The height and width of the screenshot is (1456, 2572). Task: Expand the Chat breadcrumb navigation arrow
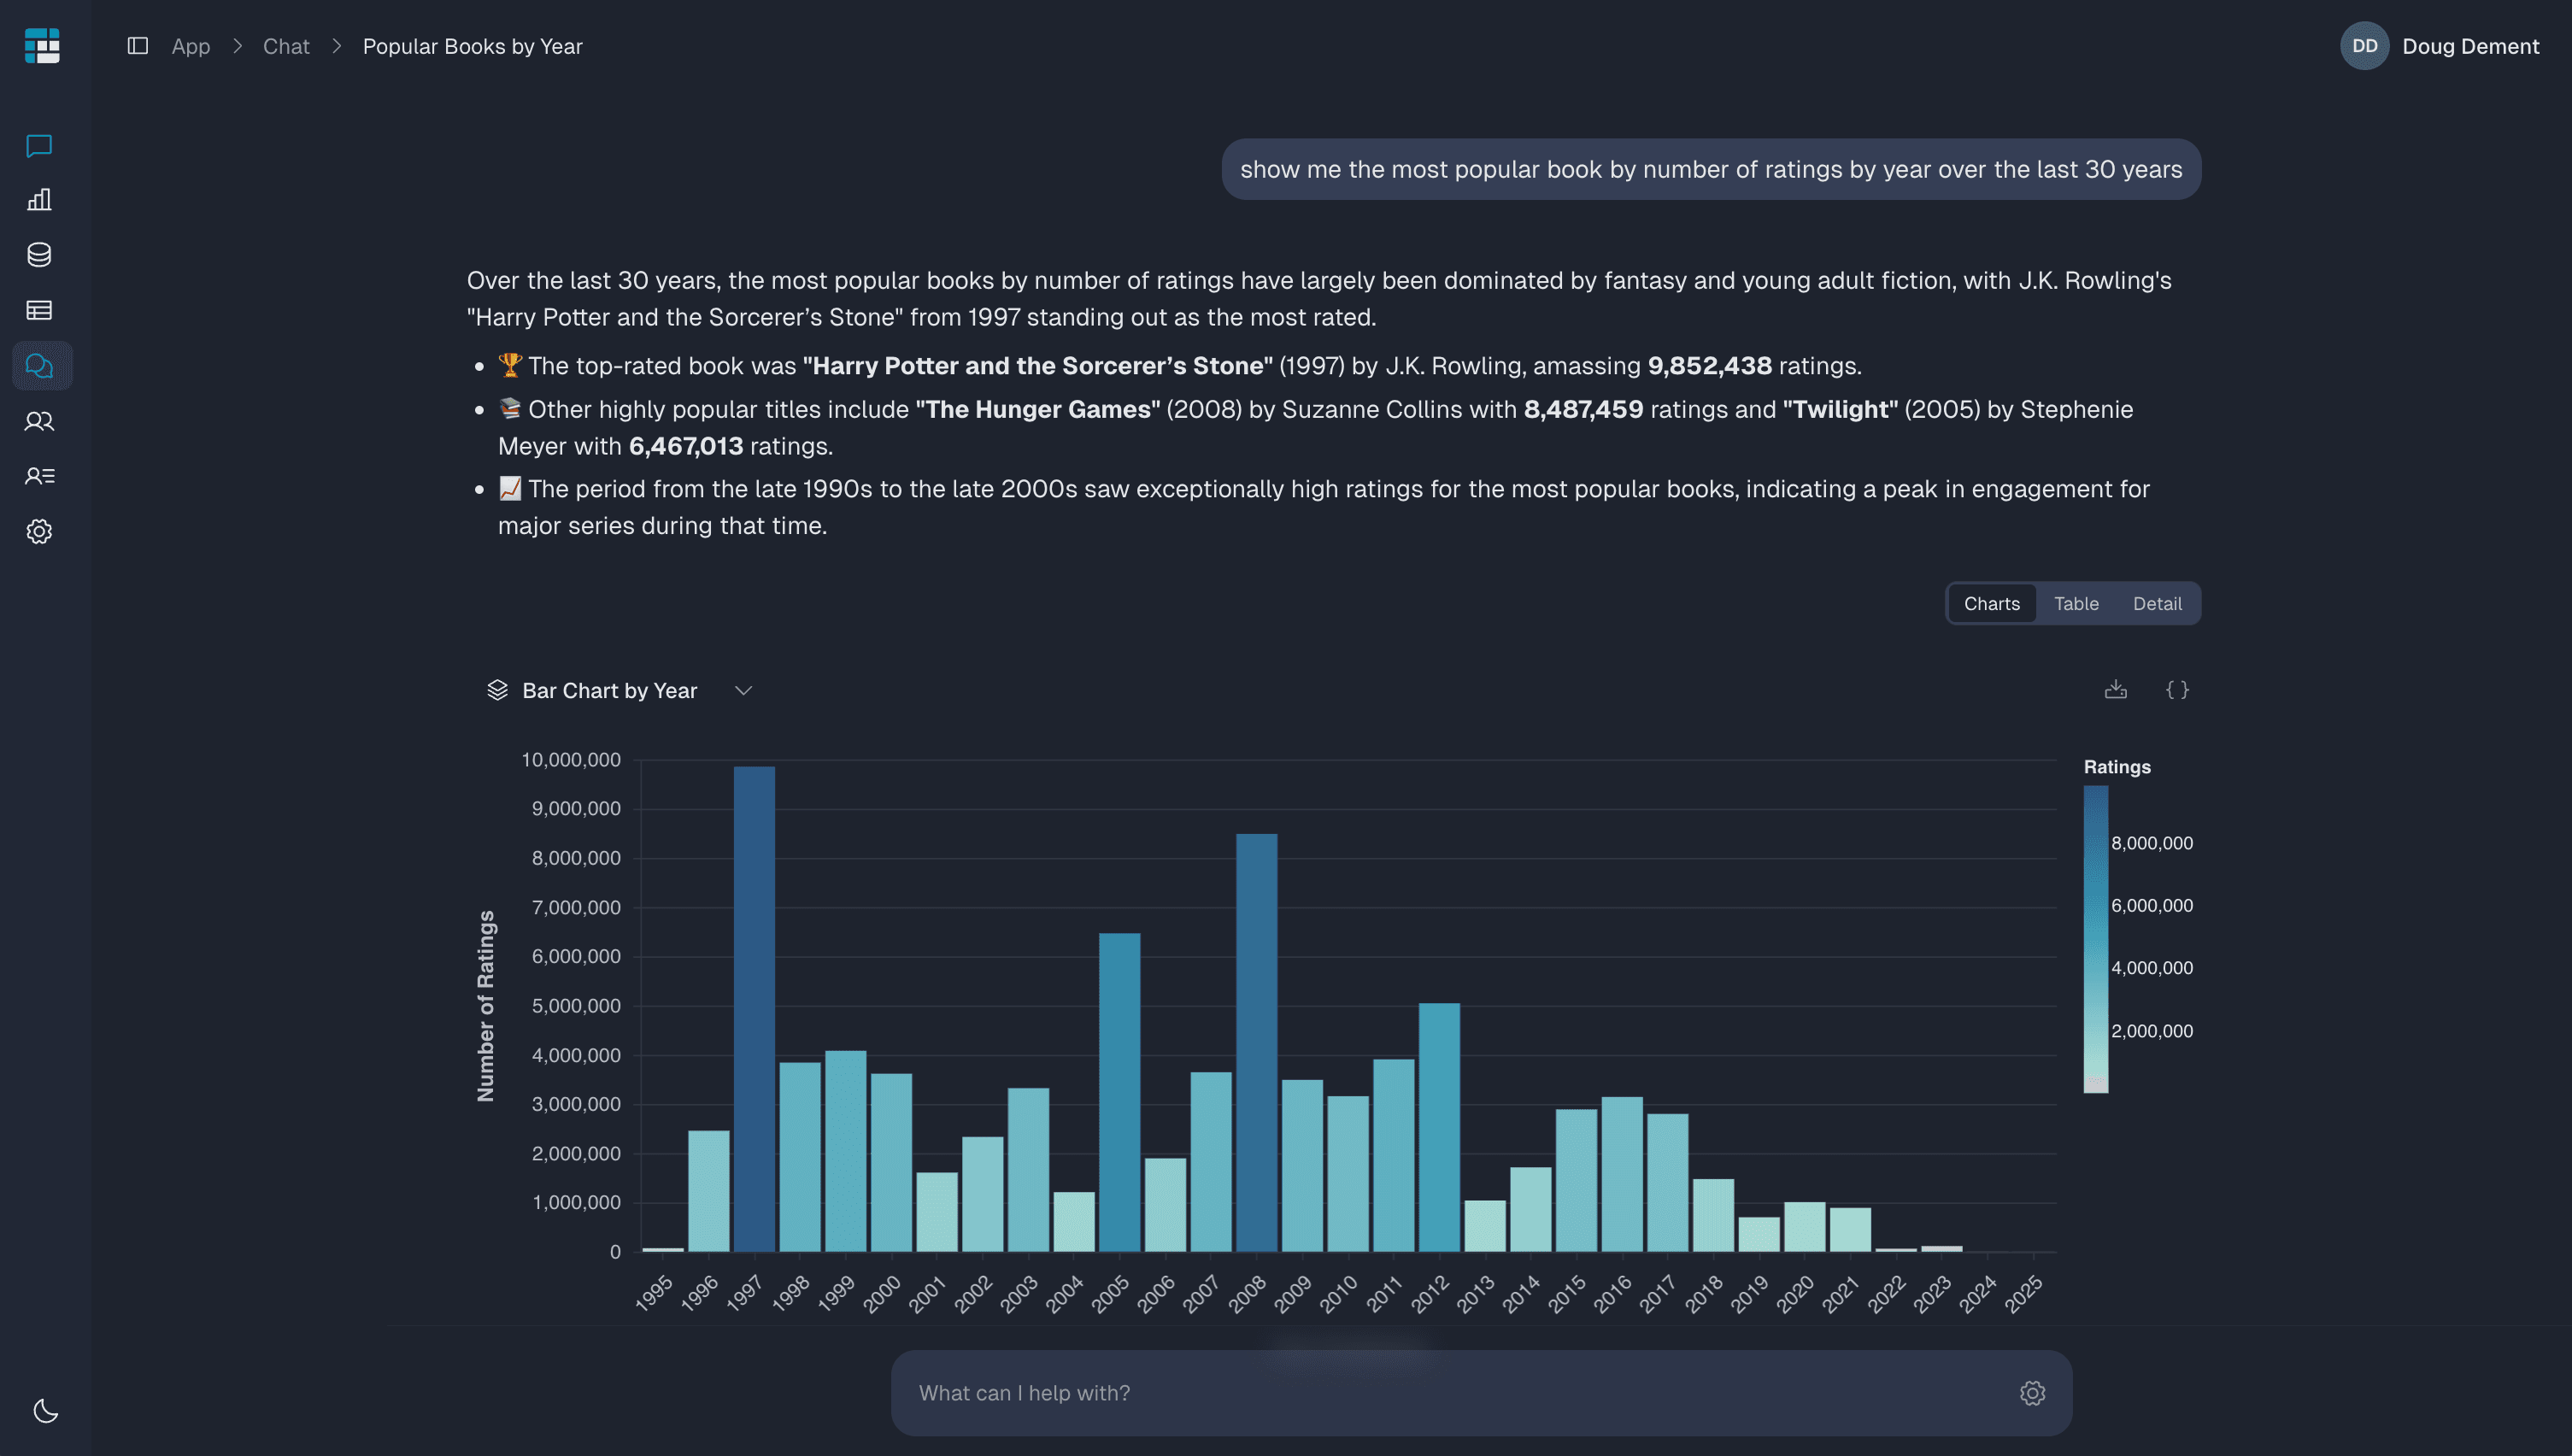tap(337, 46)
